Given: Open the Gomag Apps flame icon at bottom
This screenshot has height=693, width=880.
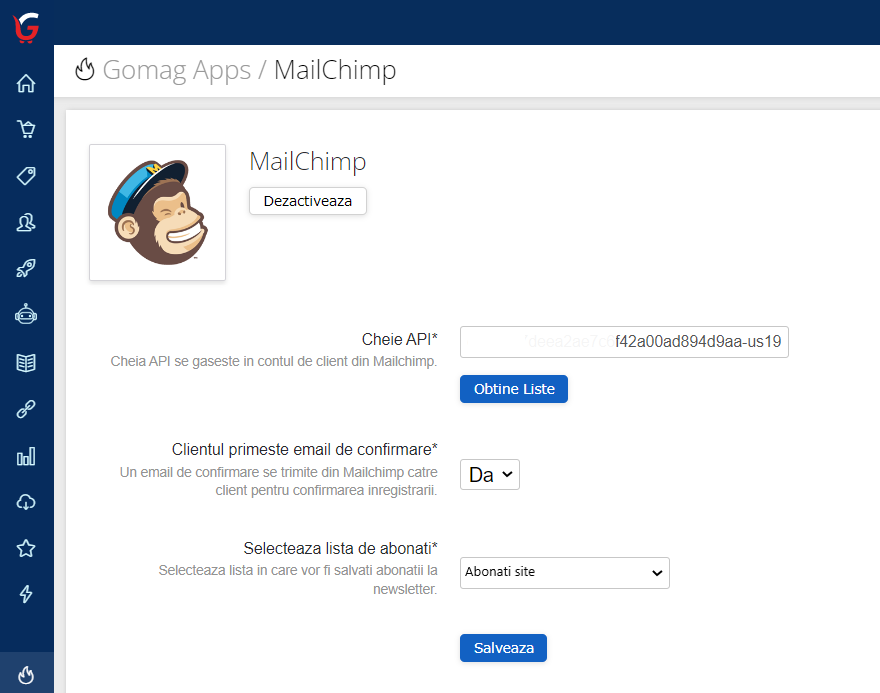Looking at the screenshot, I should click(26, 675).
